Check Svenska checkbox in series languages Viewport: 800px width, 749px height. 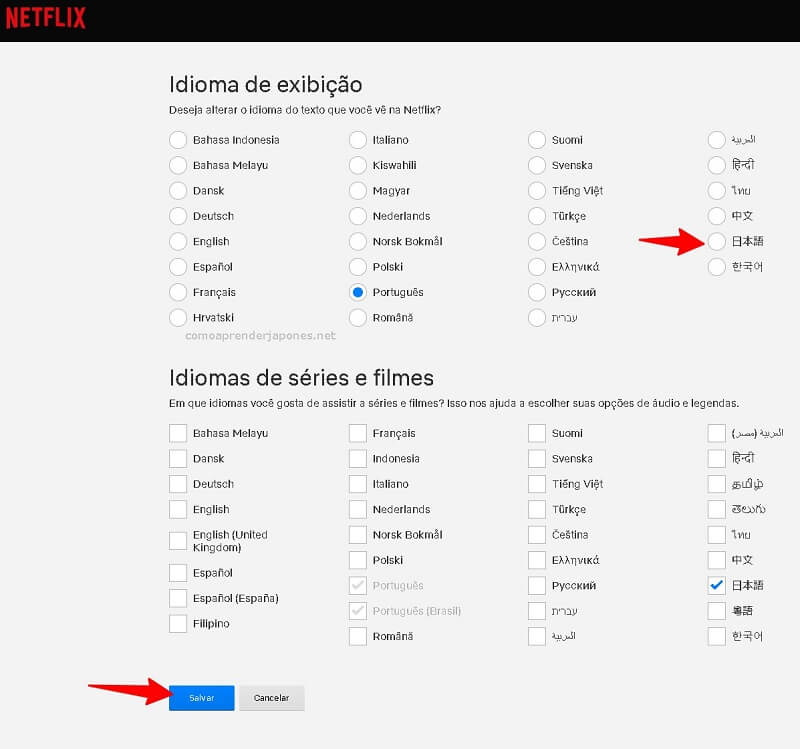point(537,459)
